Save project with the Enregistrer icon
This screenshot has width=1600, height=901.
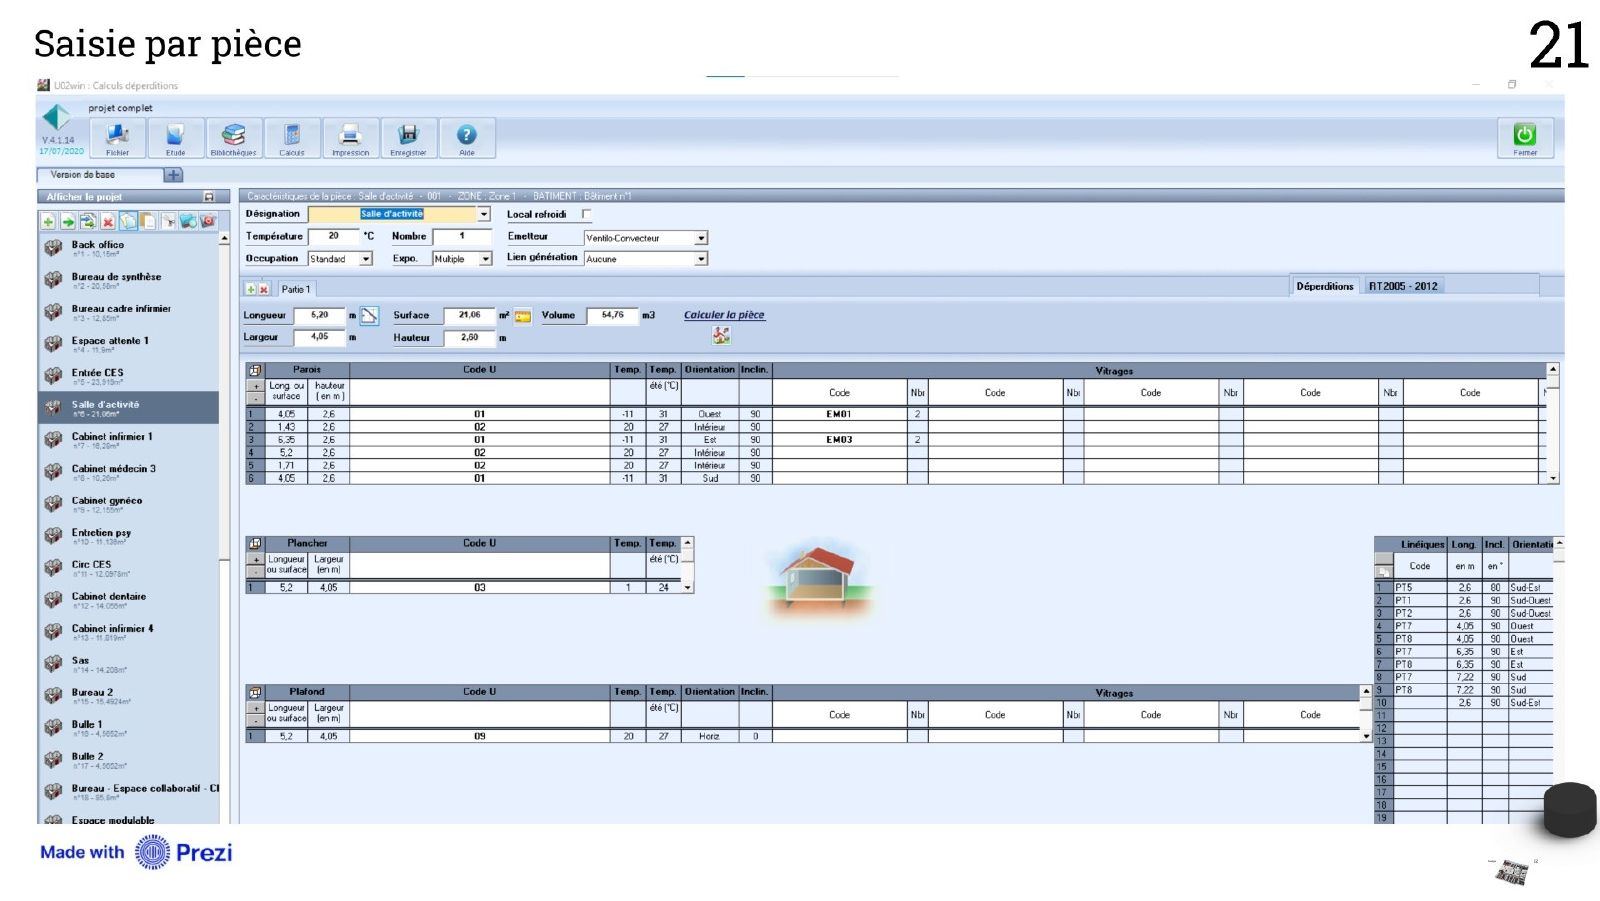(408, 138)
